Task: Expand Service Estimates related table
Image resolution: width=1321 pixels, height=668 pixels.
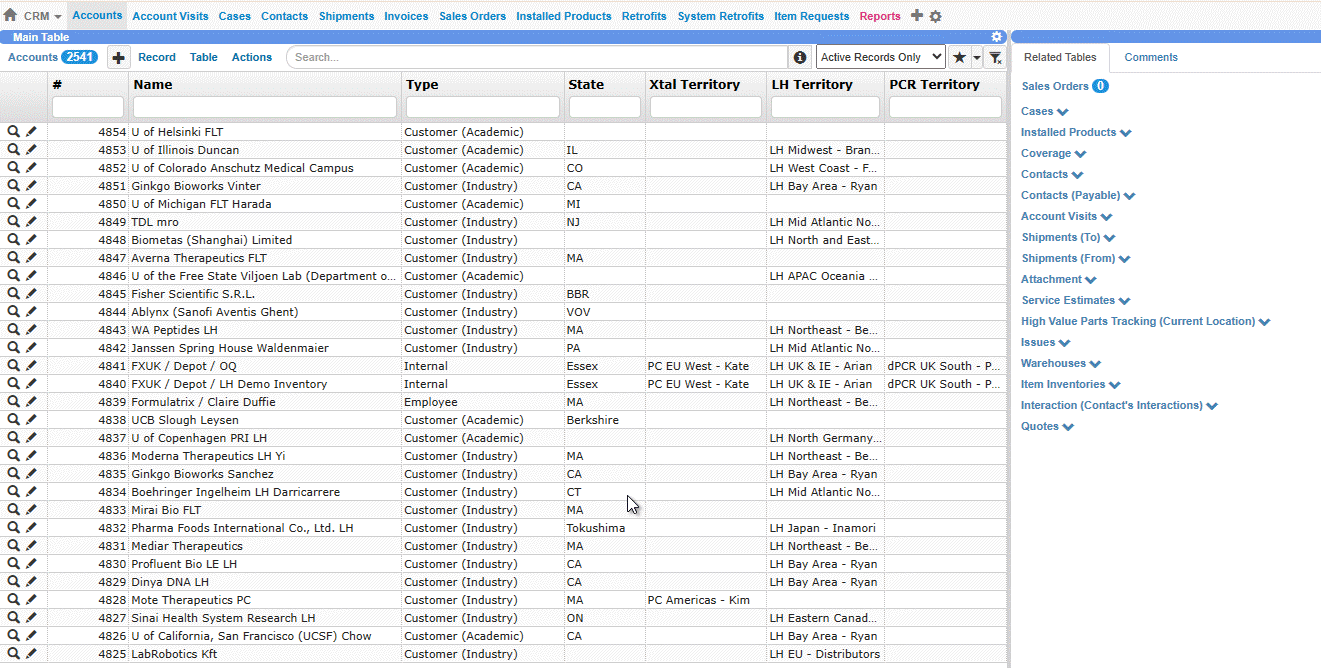Action: pos(1125,301)
